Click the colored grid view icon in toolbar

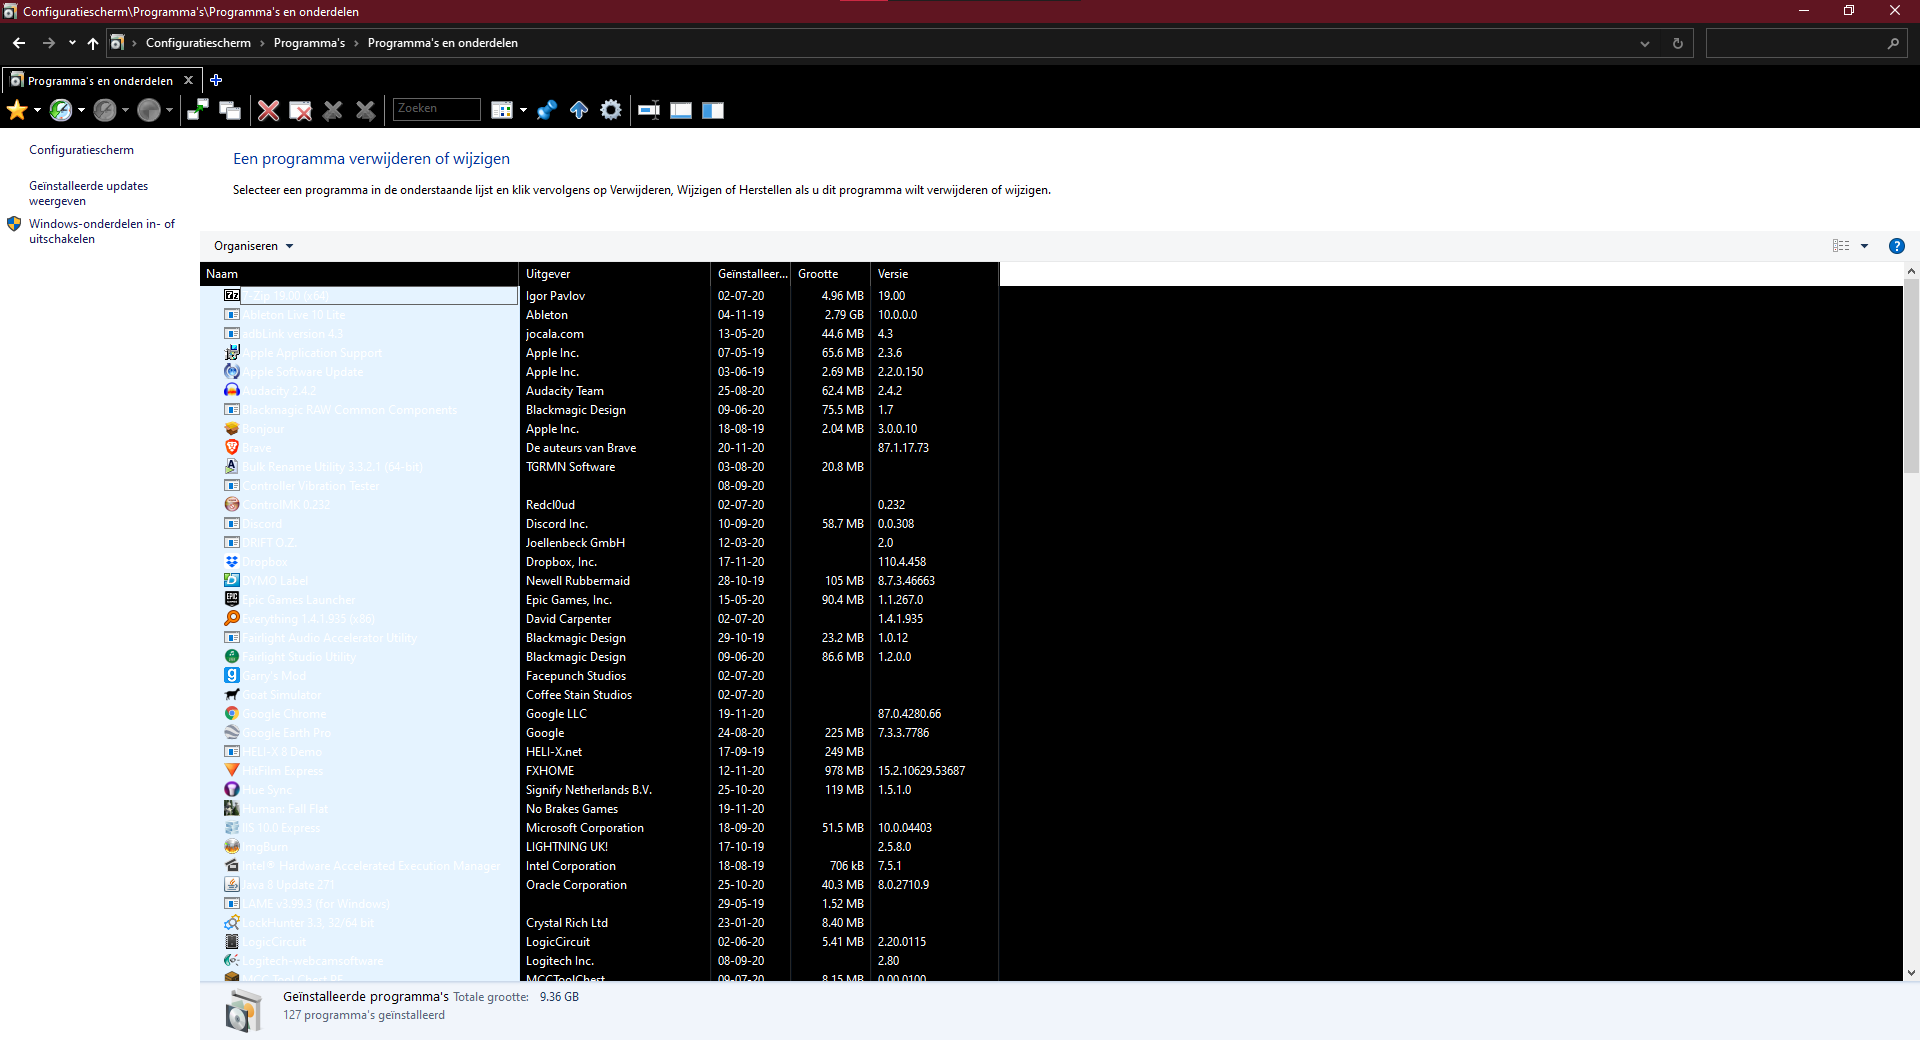point(502,110)
